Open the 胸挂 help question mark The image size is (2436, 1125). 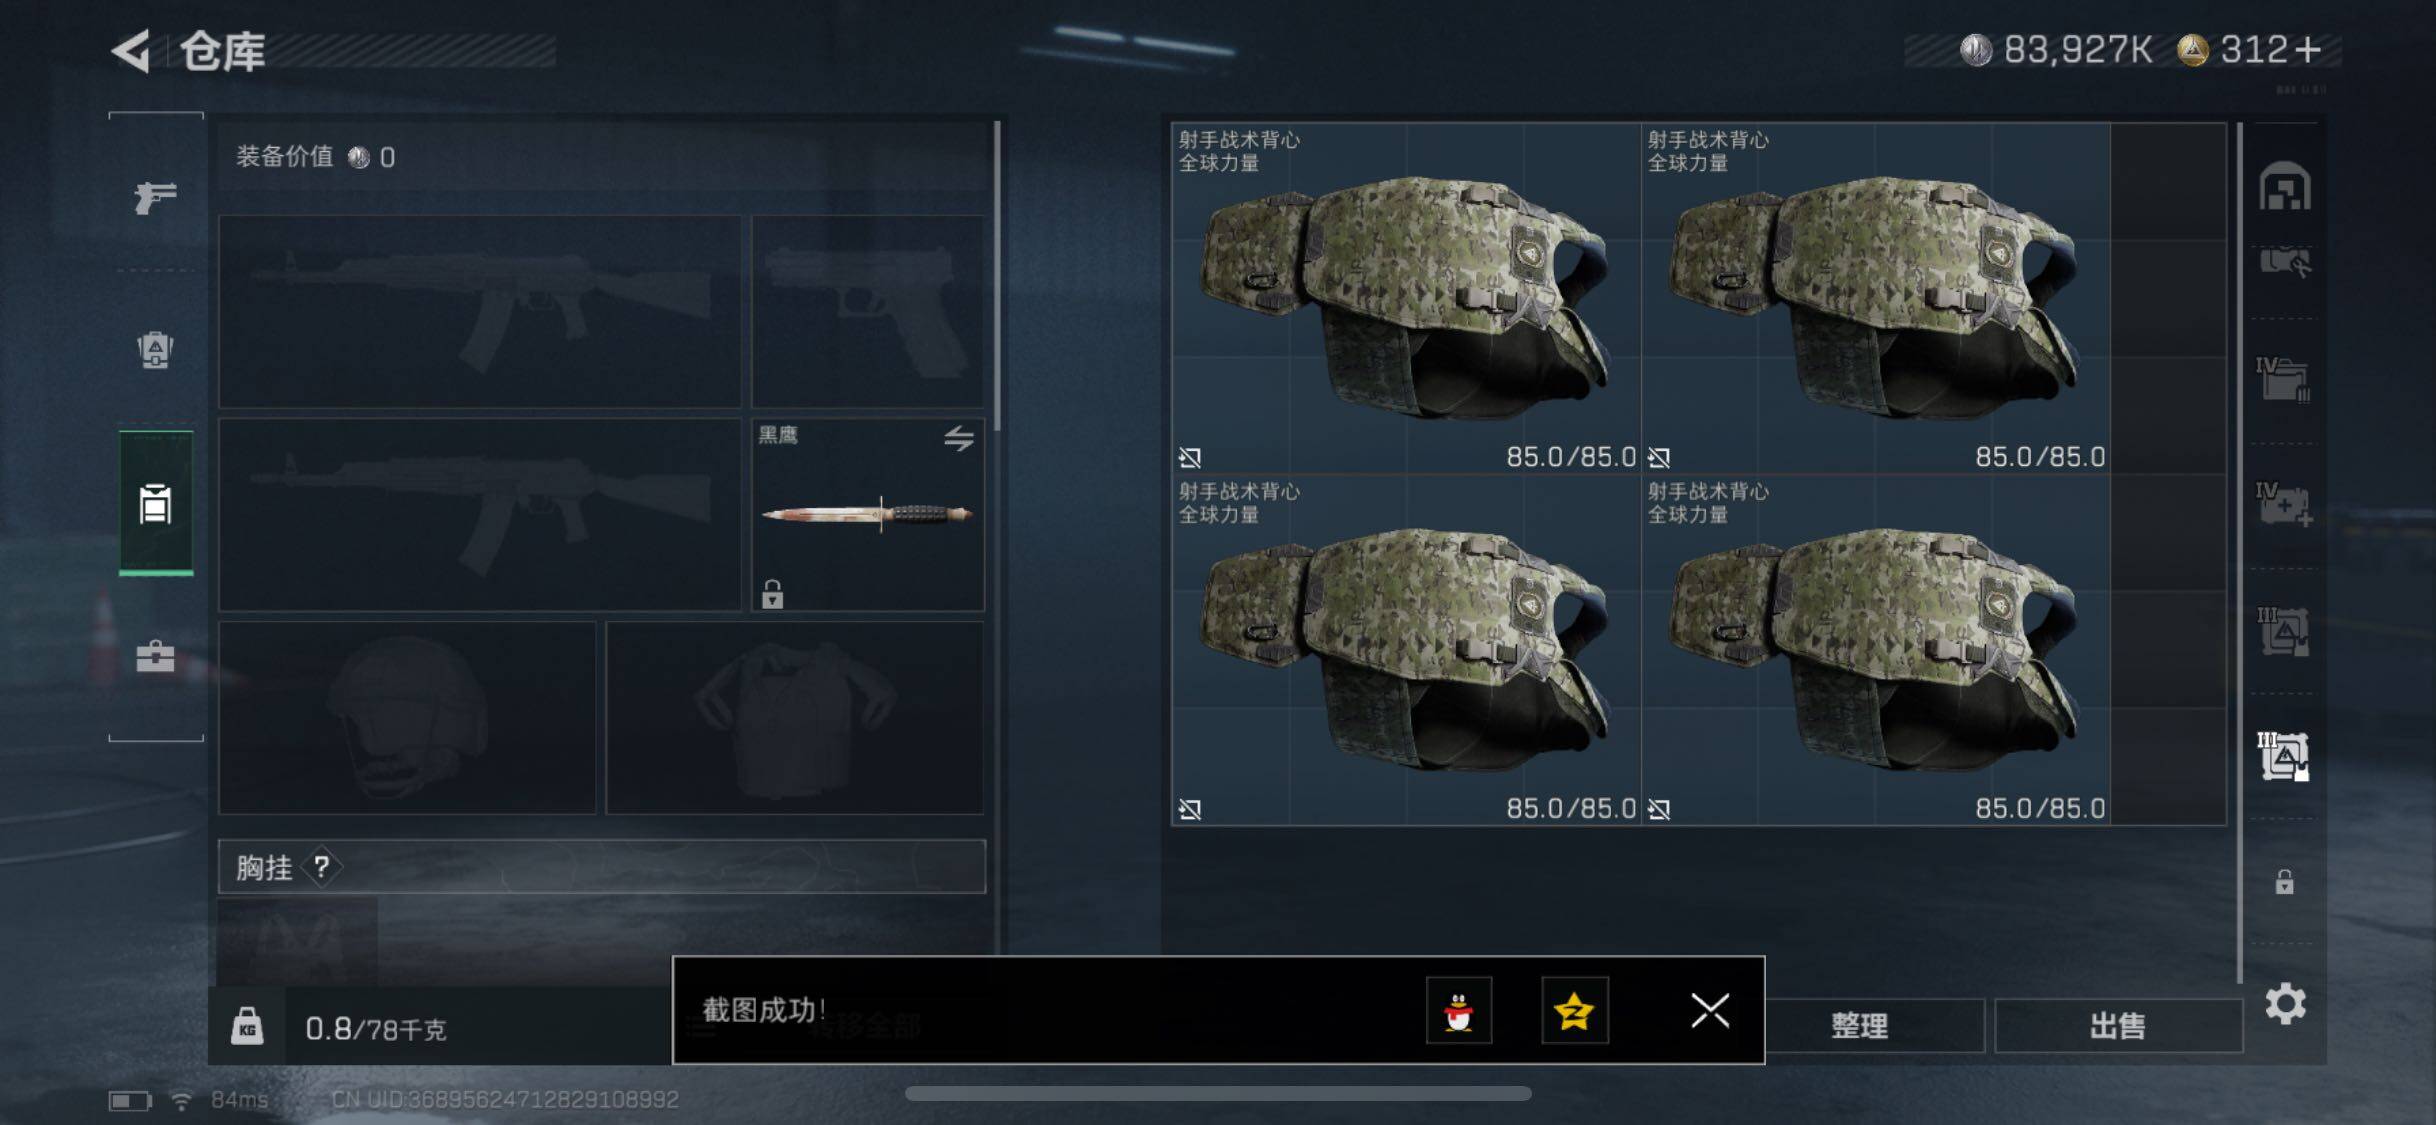tap(321, 866)
